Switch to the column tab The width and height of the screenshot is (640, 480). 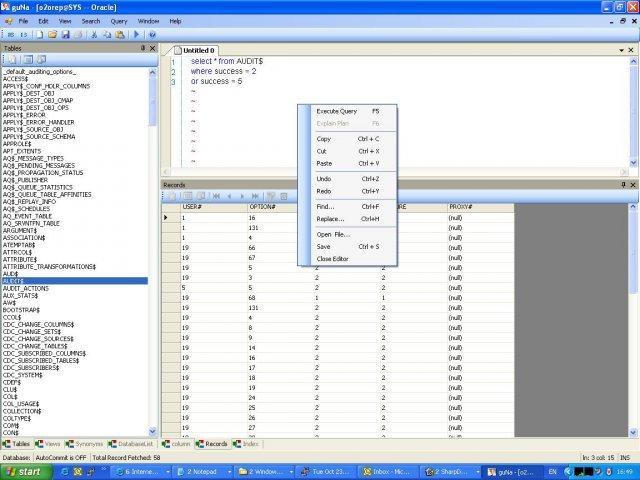(176, 444)
